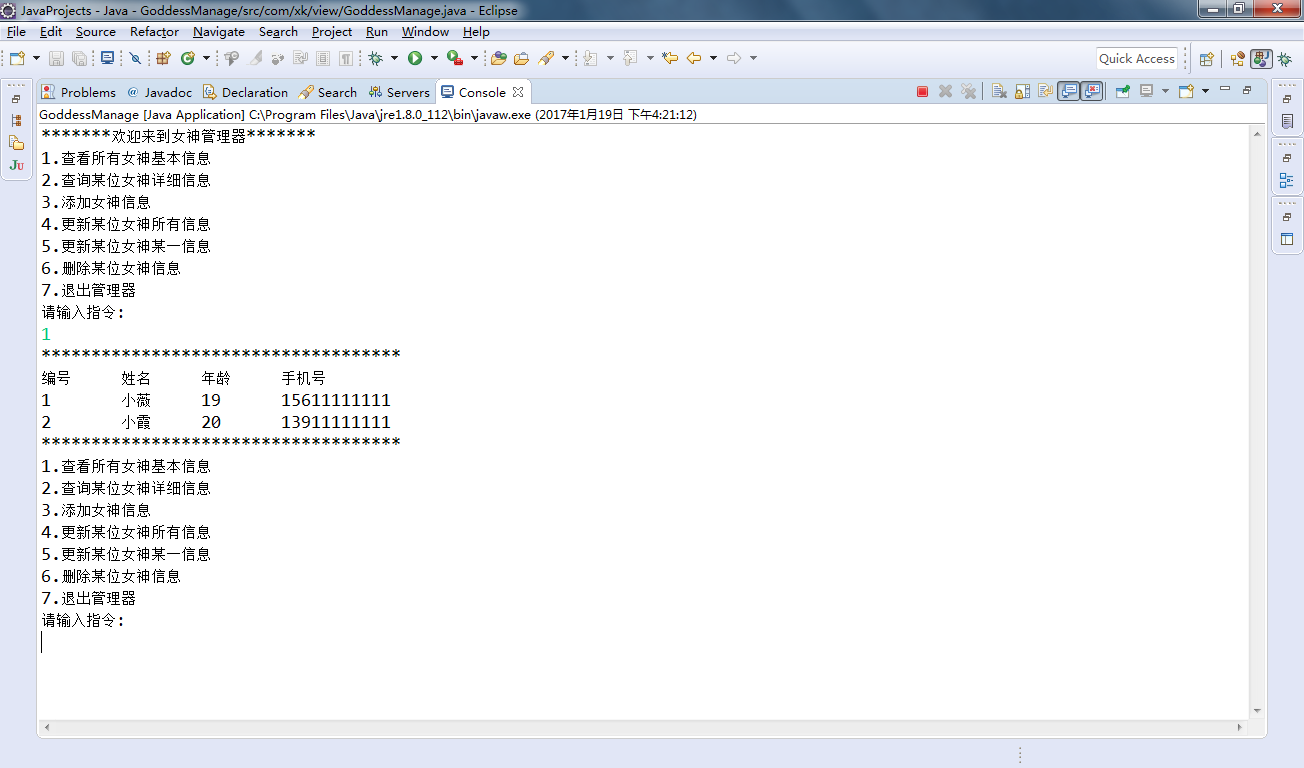Open the Project menu
This screenshot has height=768, width=1304.
coord(332,32)
